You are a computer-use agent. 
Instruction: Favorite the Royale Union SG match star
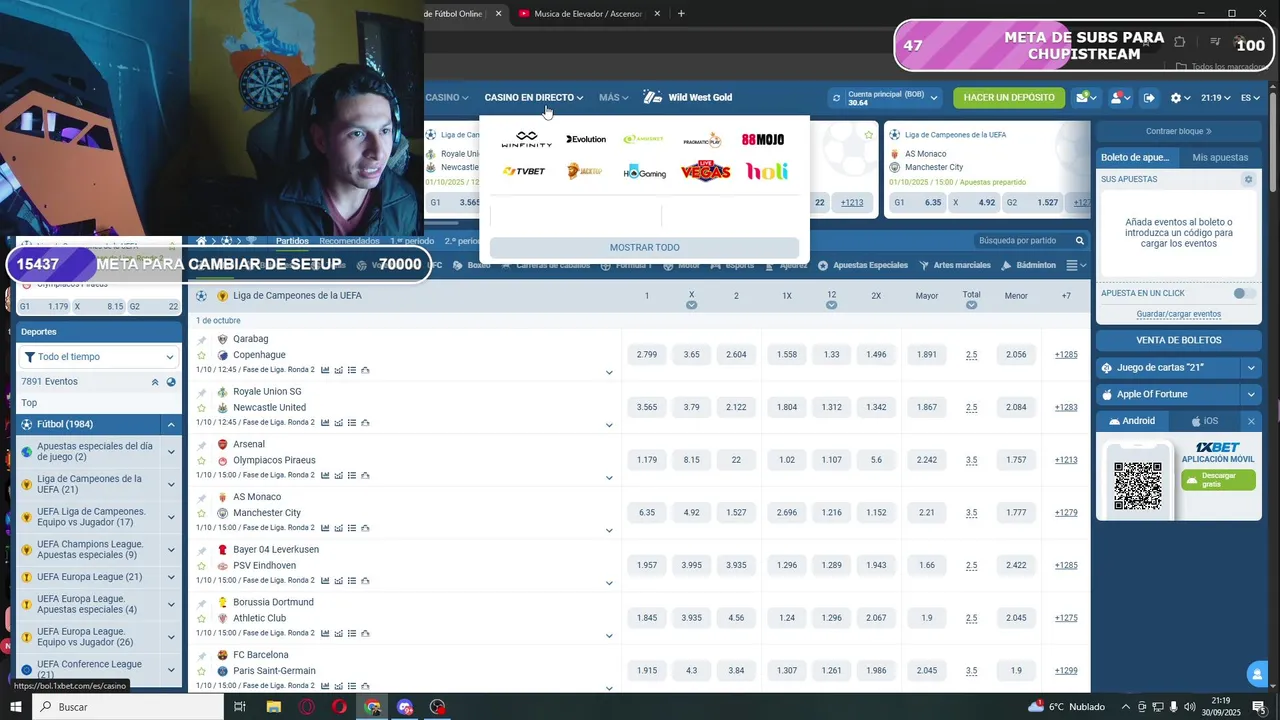(x=202, y=408)
